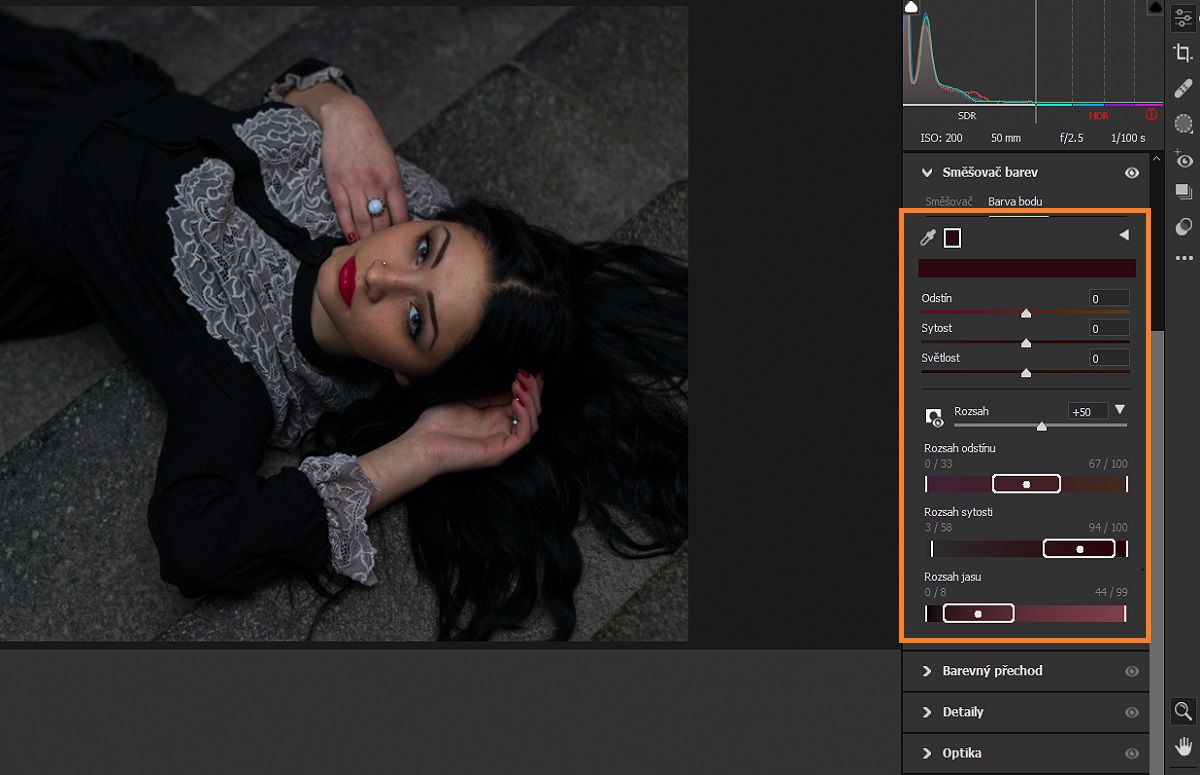
Task: Click the Světlost value field
Action: (x=1109, y=358)
